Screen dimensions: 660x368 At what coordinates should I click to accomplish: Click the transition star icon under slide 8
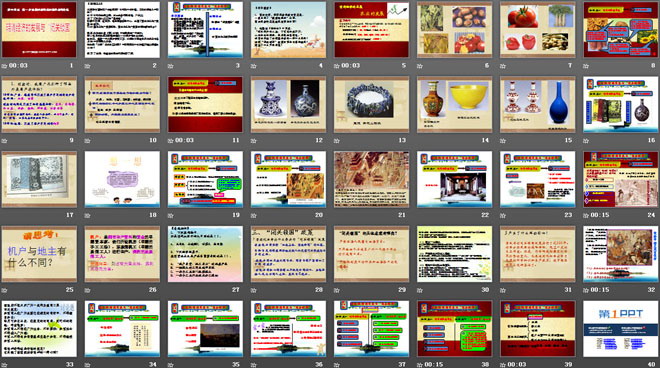click(586, 66)
